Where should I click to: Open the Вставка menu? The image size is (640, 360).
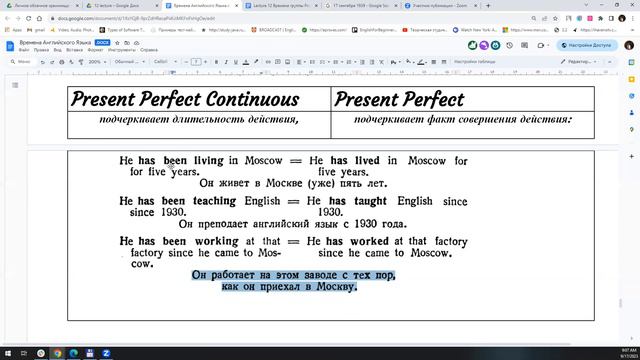[74, 50]
